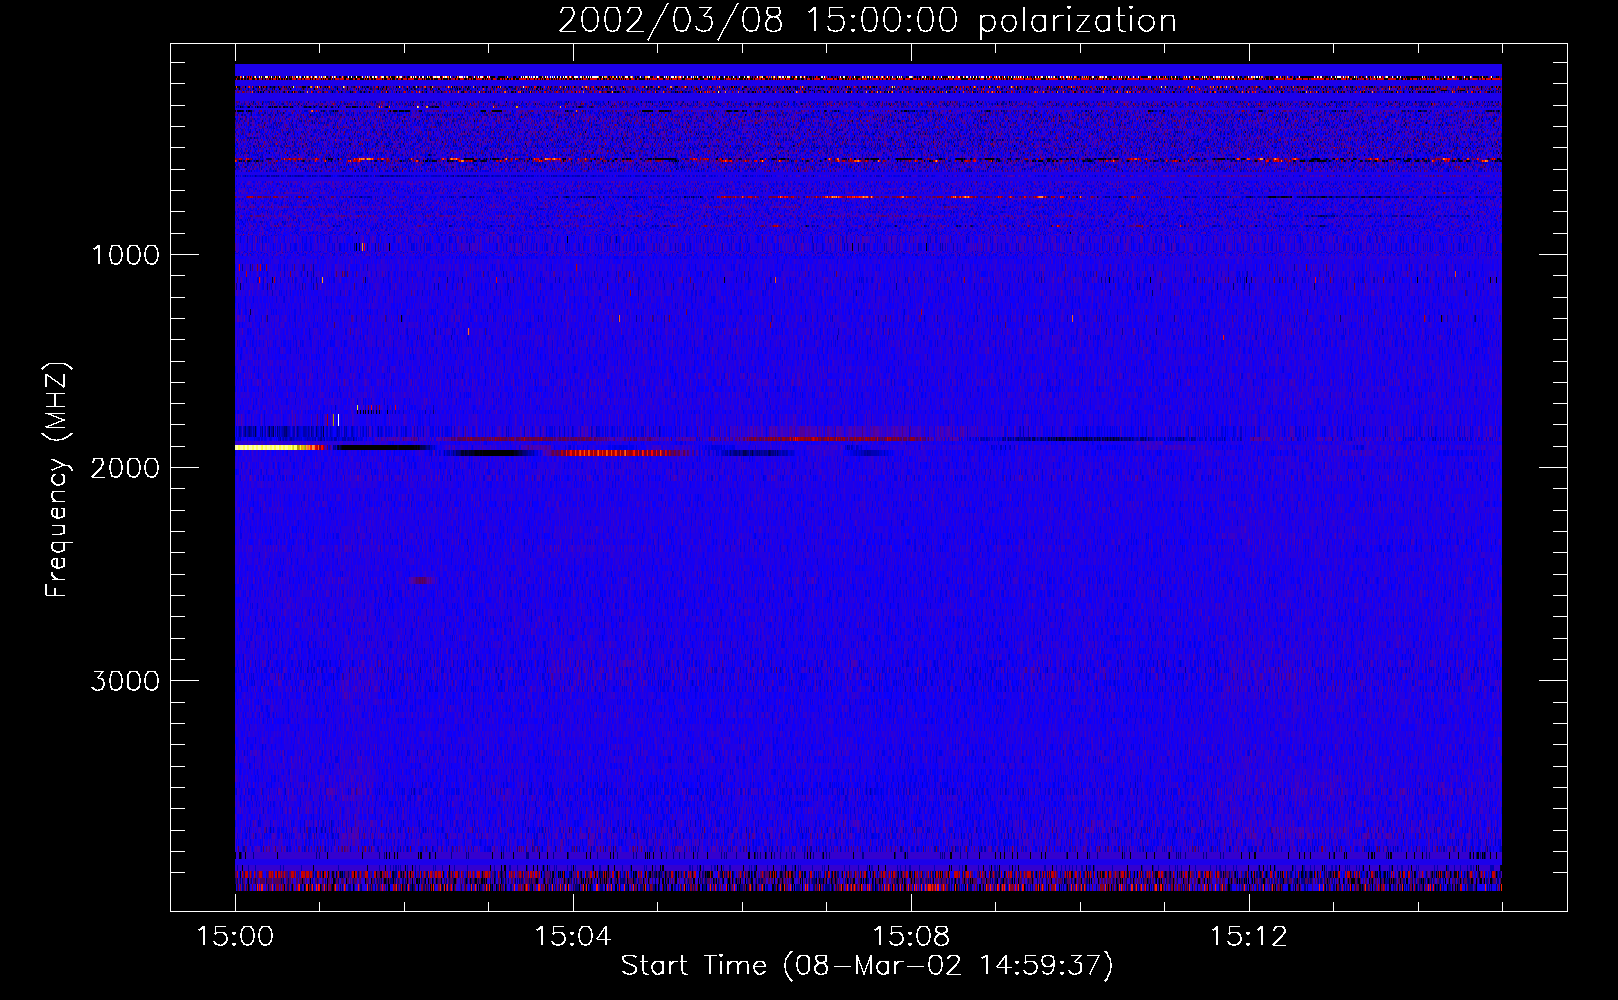Screen dimensions: 1618x1000
Task: Click the "1000" frequency tick label
Action: (125, 255)
